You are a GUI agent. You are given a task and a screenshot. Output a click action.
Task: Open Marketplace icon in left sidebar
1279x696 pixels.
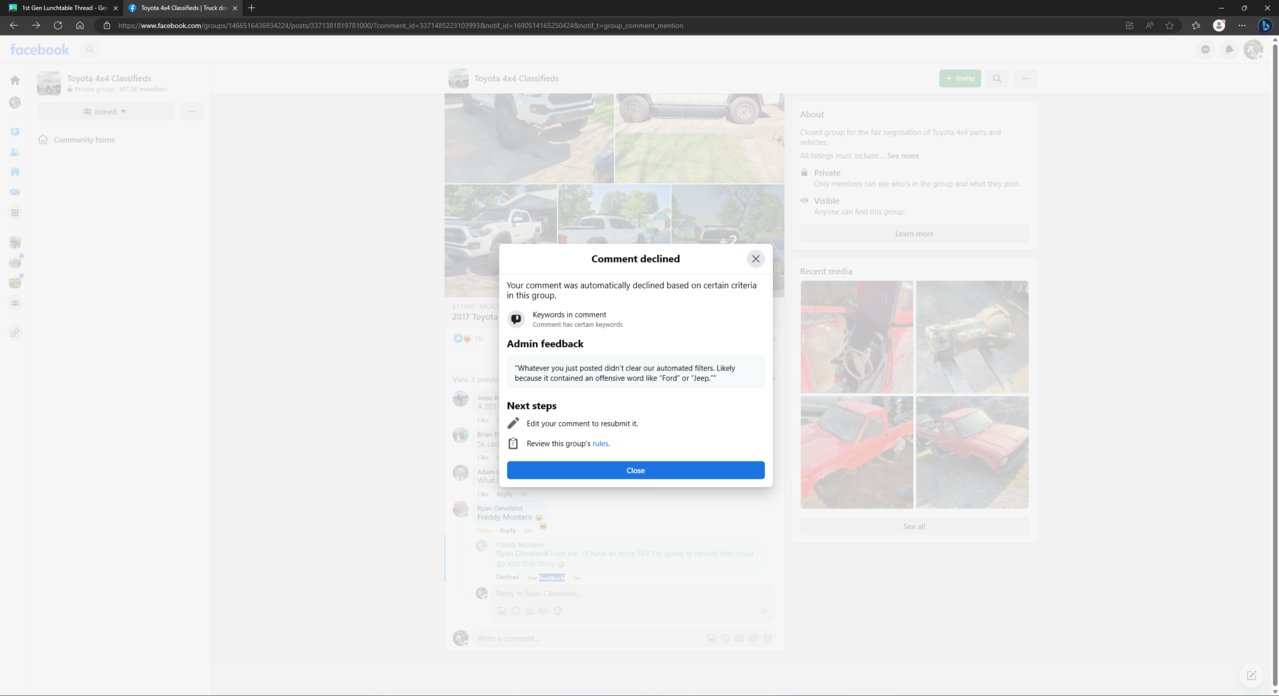click(15, 172)
